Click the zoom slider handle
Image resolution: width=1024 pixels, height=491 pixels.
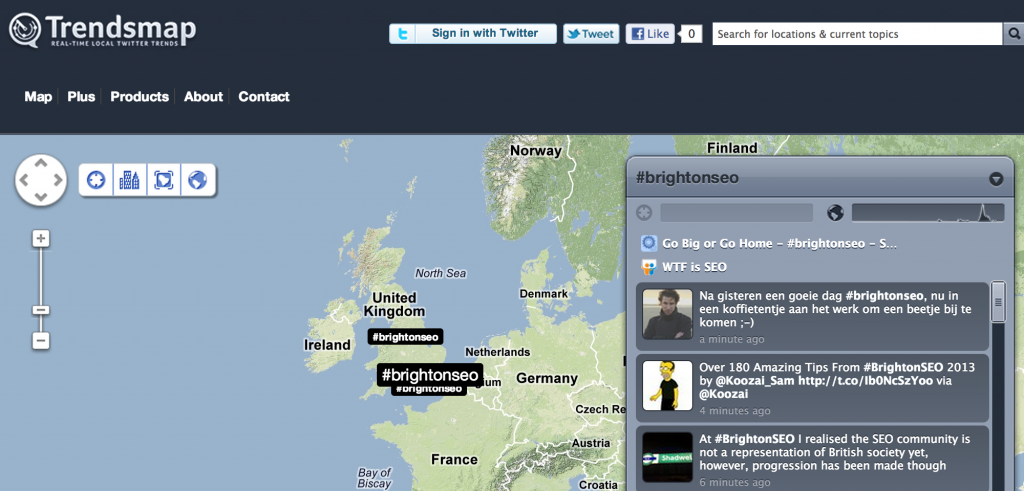tap(41, 310)
